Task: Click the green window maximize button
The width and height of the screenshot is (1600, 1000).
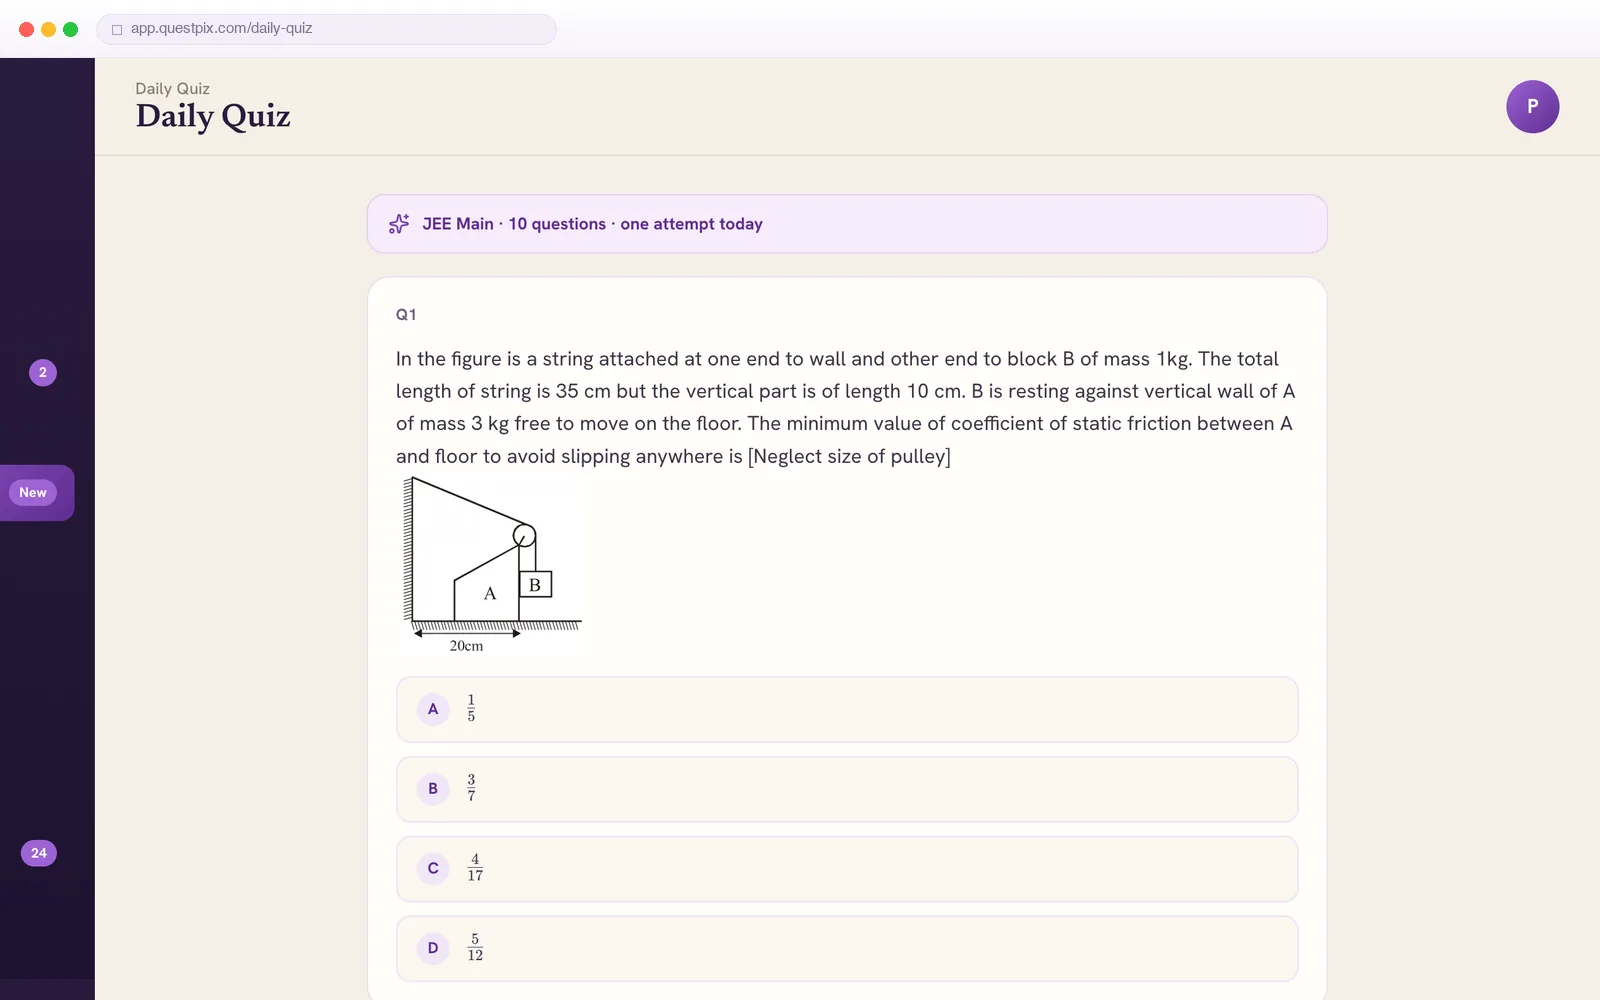Action: [70, 29]
